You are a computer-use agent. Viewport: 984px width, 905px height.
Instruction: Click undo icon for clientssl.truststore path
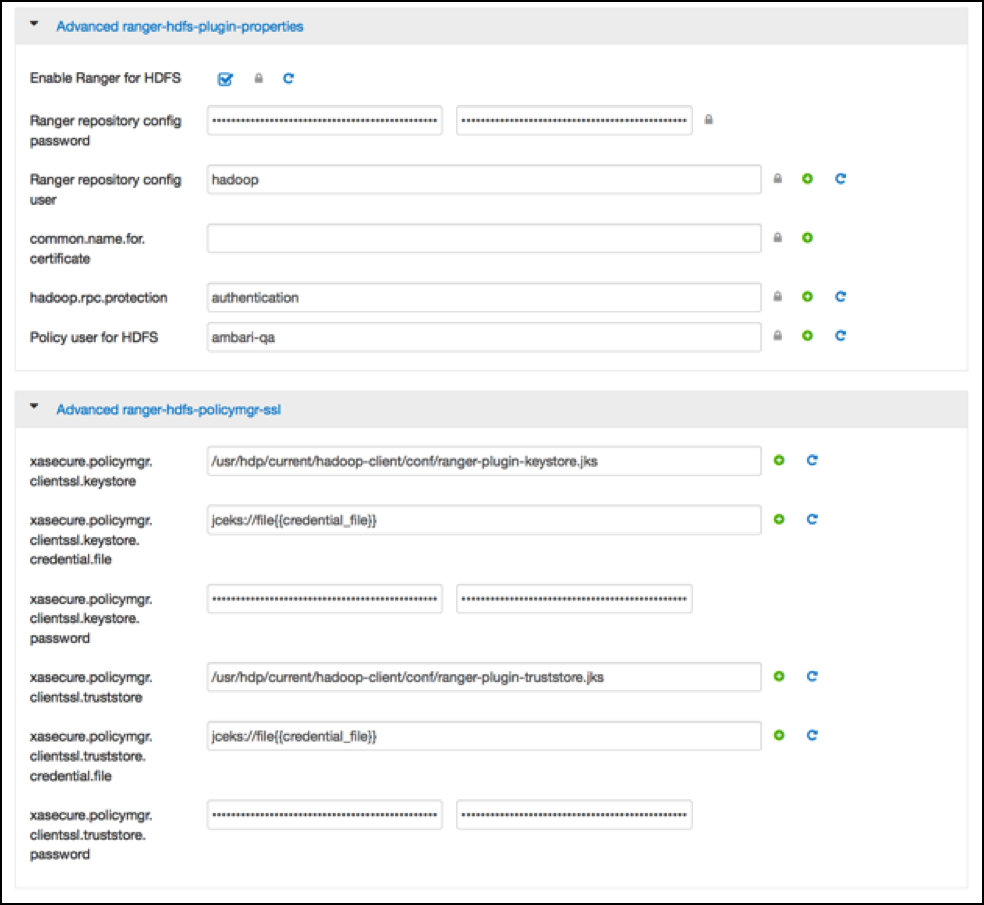pos(812,677)
